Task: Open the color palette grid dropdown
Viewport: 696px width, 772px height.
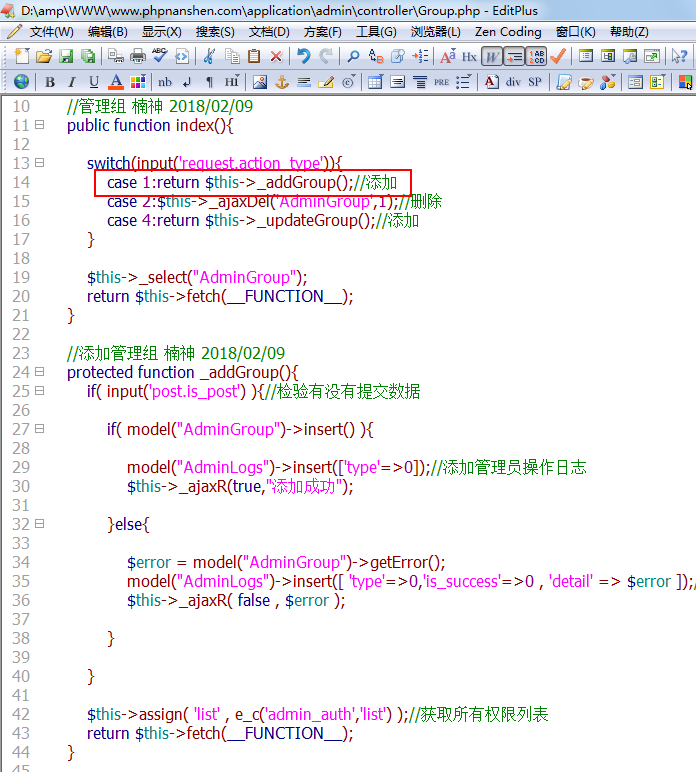Action: click(x=138, y=82)
